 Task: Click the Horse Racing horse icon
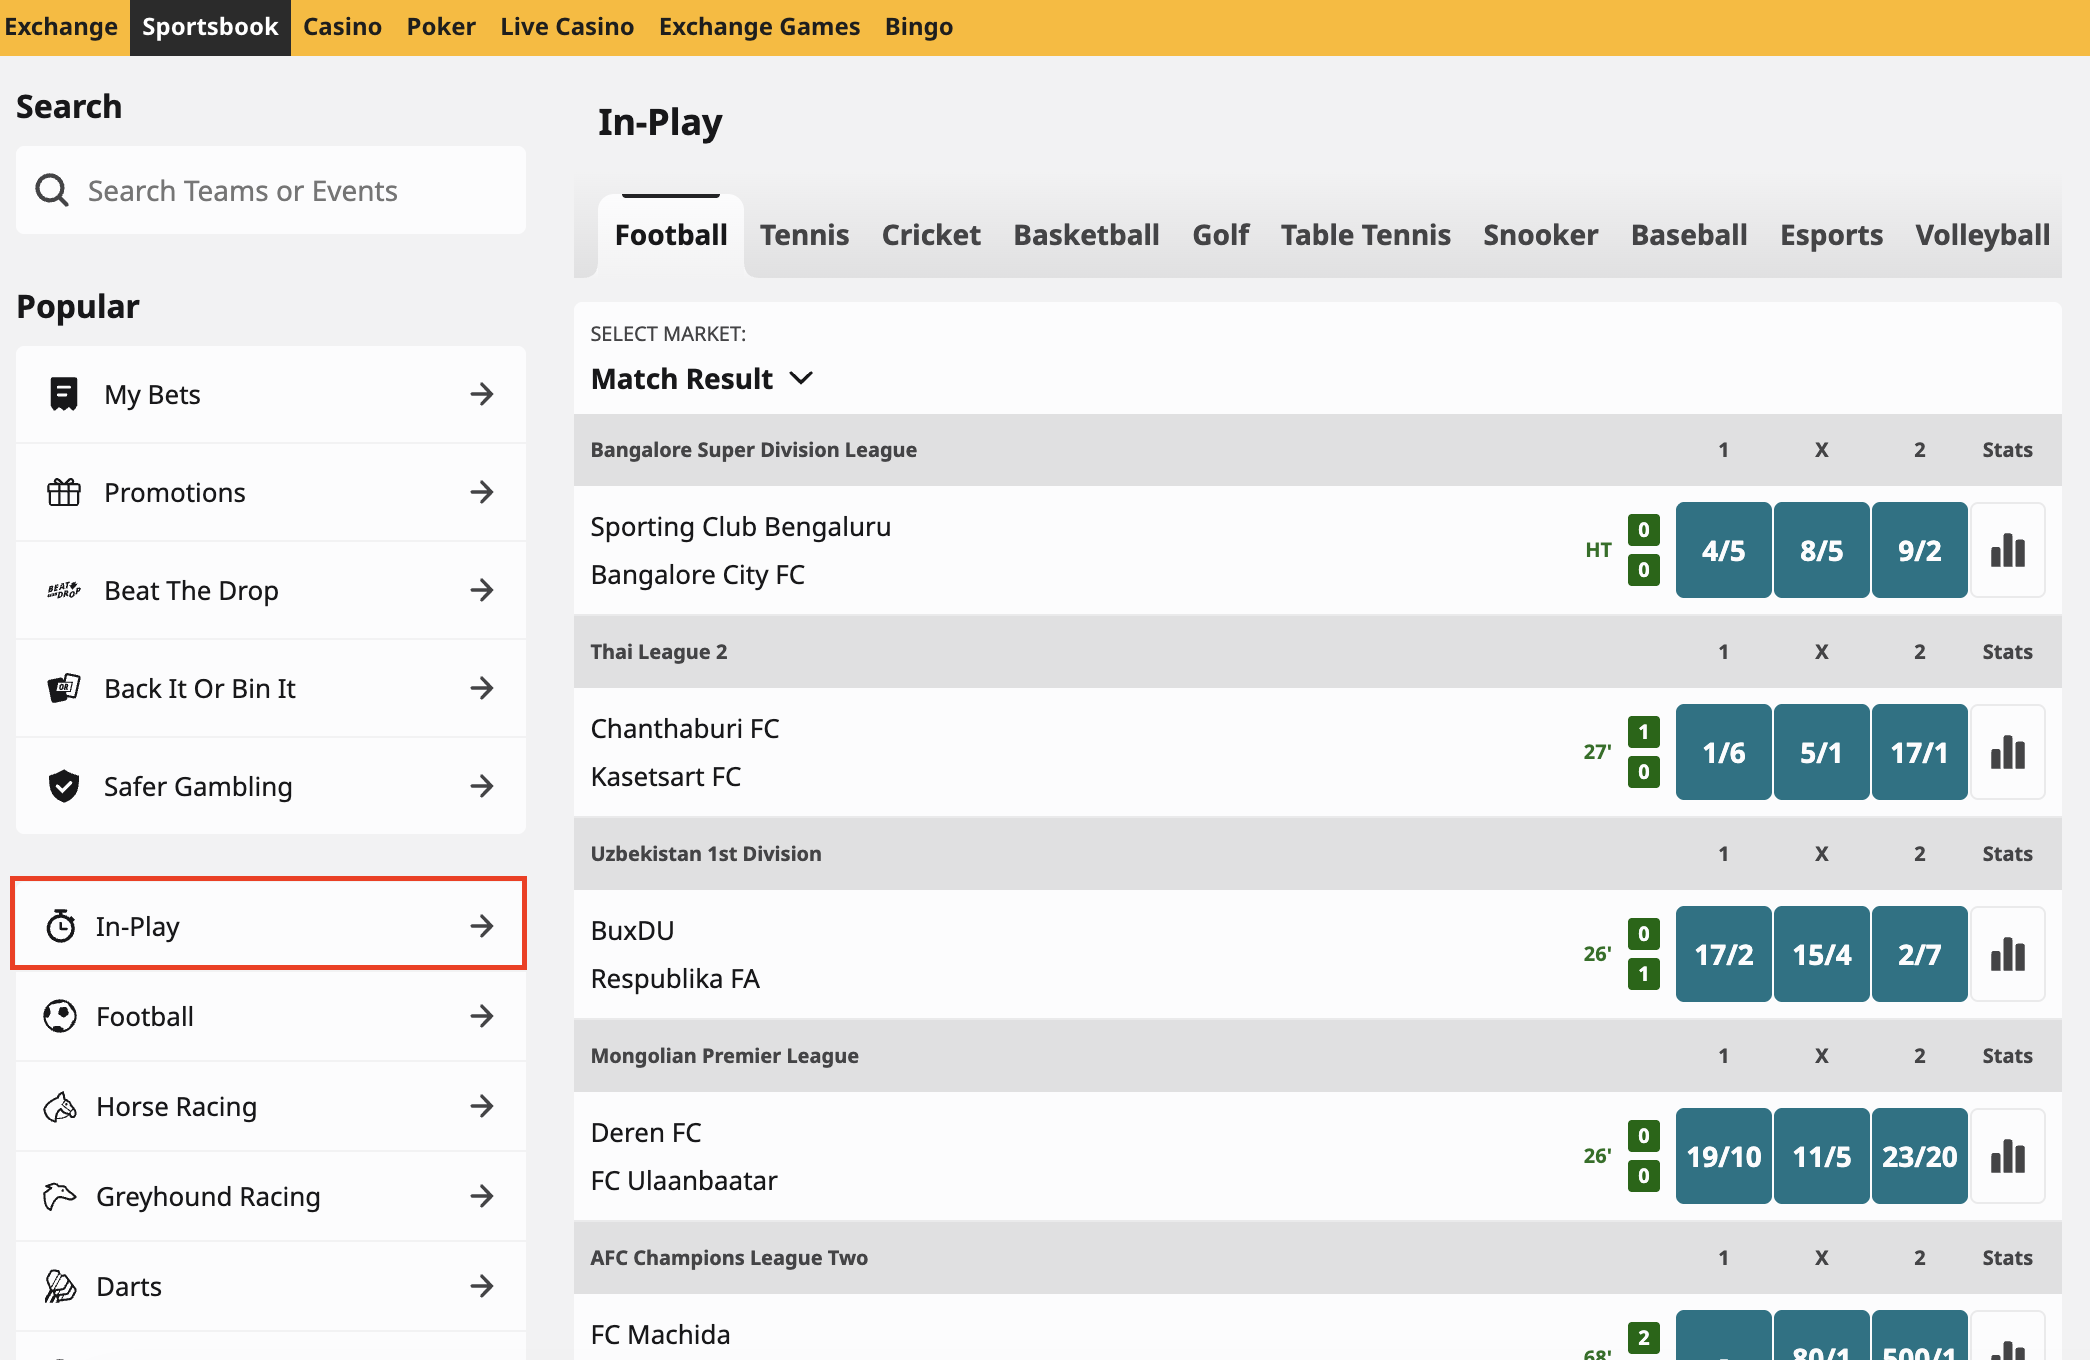(x=60, y=1106)
